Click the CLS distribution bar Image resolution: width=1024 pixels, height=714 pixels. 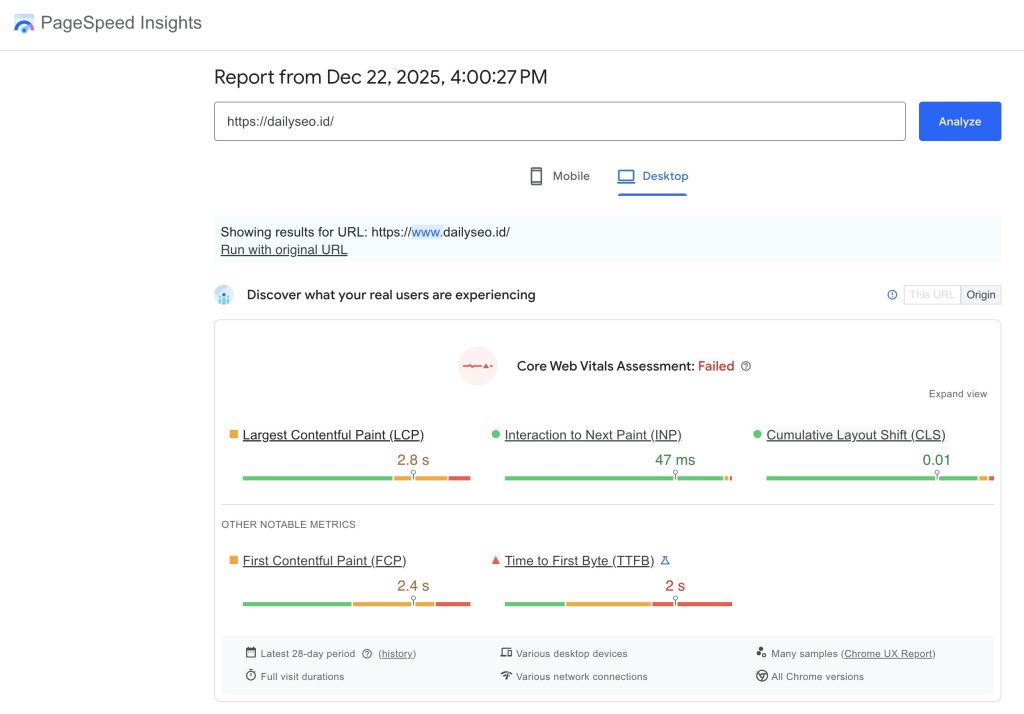(880, 478)
